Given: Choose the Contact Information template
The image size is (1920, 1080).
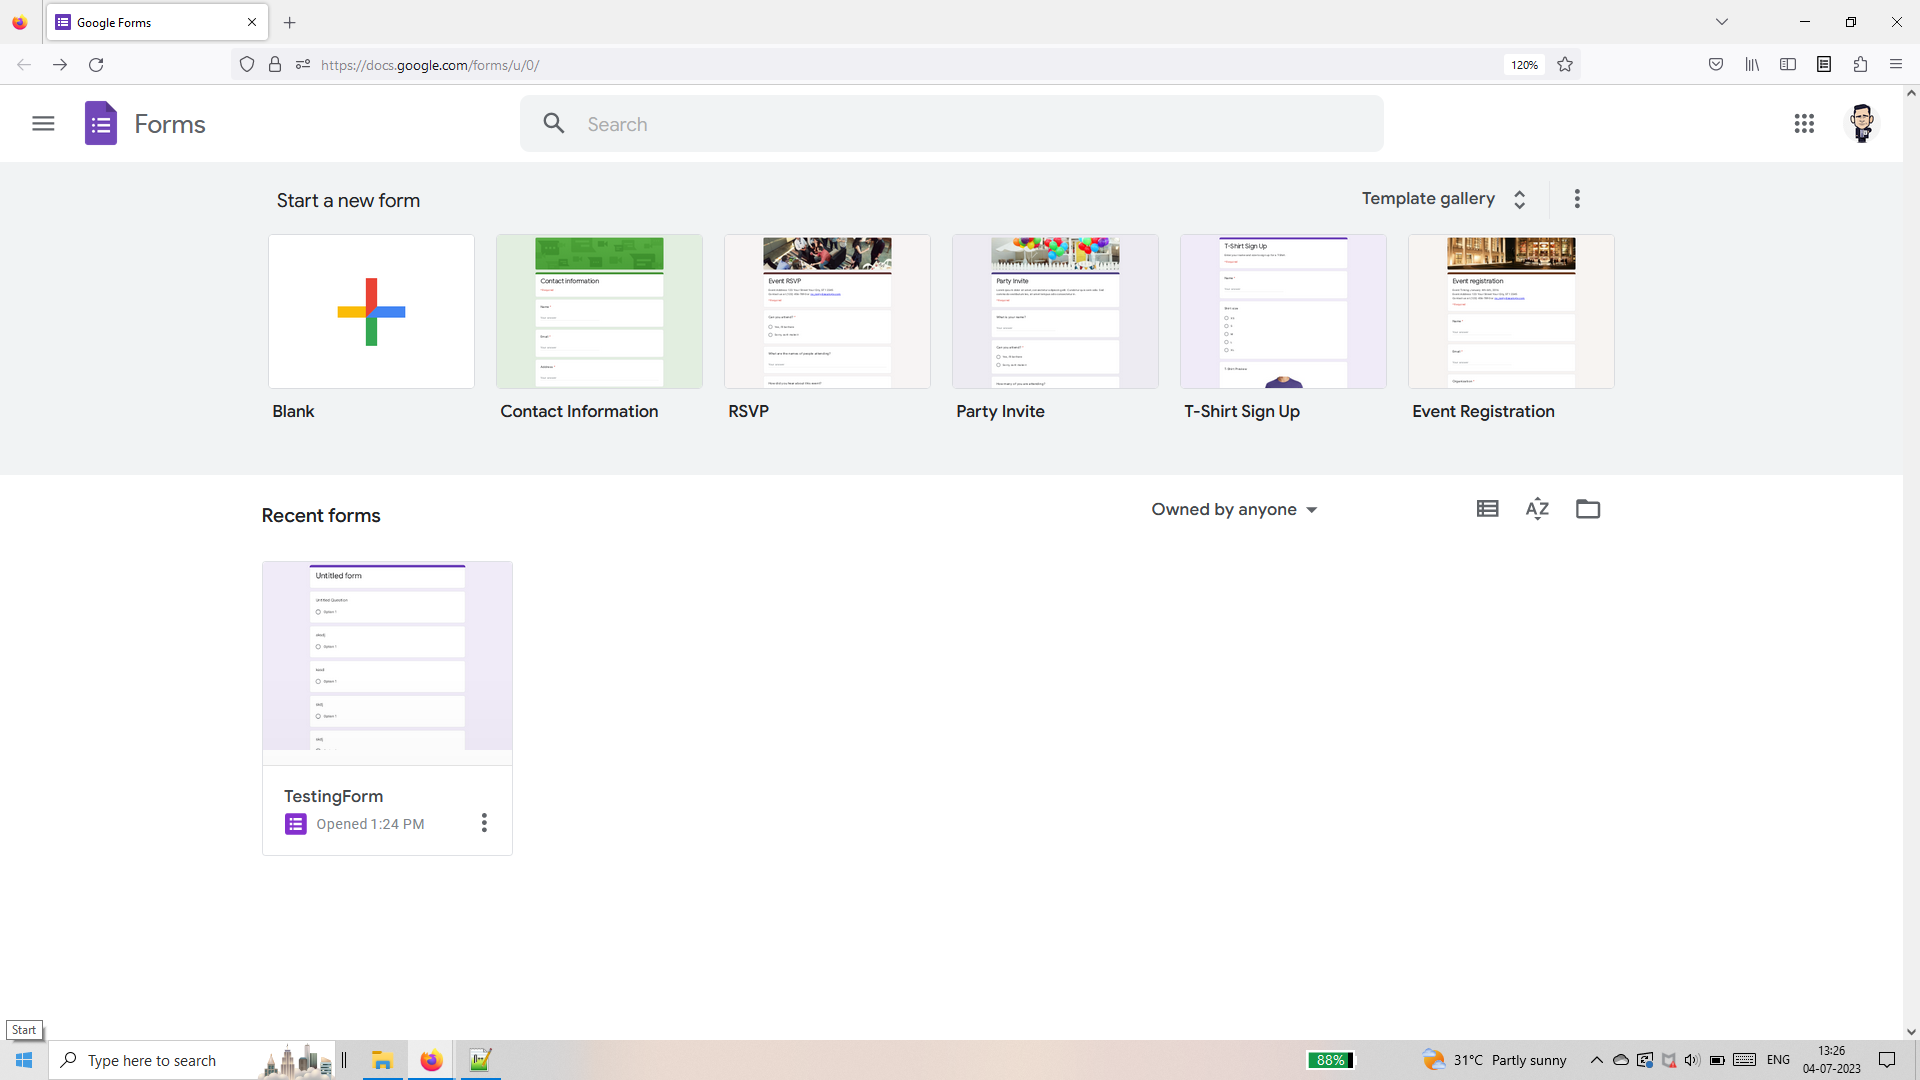Looking at the screenshot, I should (x=599, y=312).
